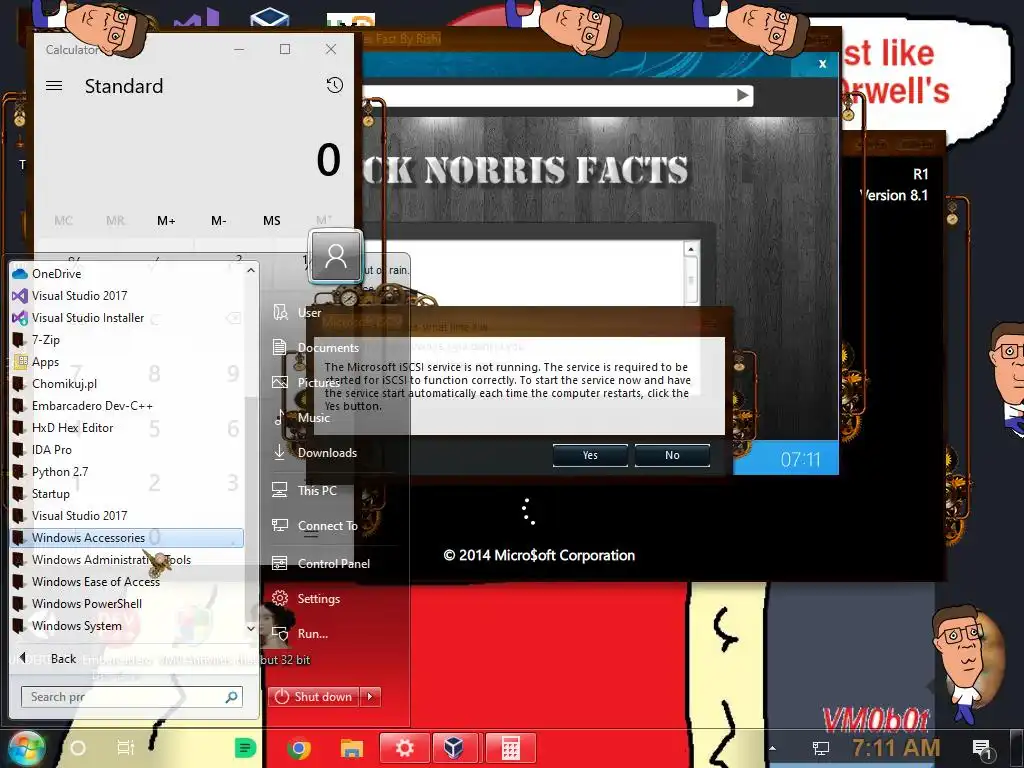Expand the Windows Accessories folder

127,537
